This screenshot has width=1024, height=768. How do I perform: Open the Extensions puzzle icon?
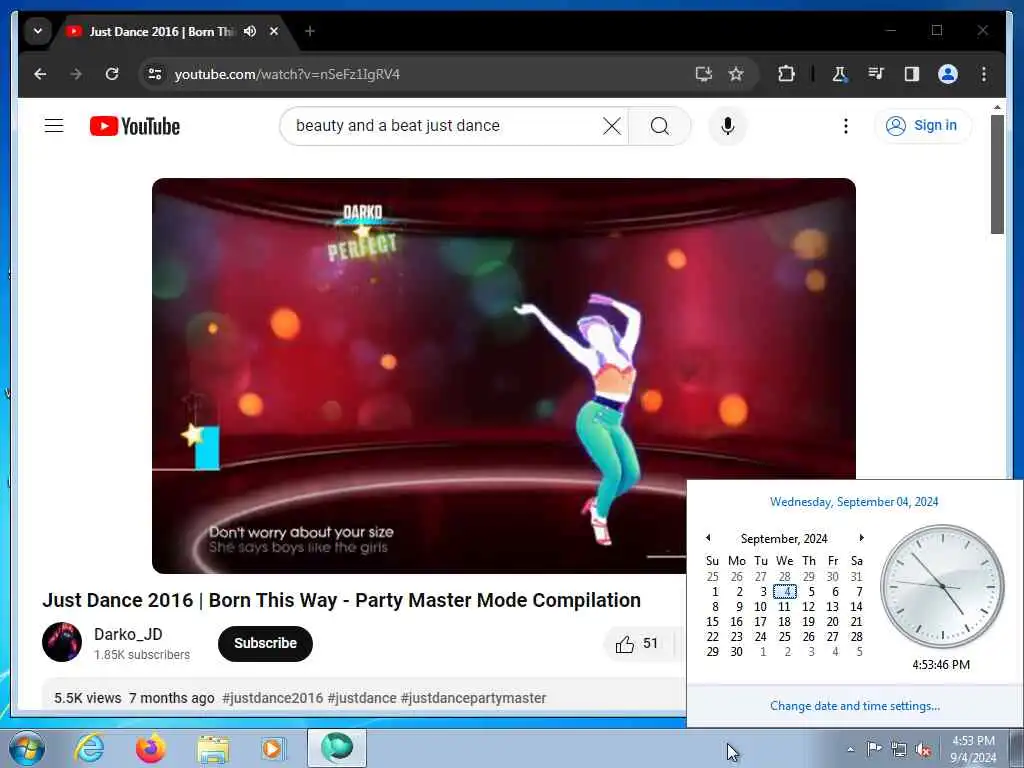[786, 74]
